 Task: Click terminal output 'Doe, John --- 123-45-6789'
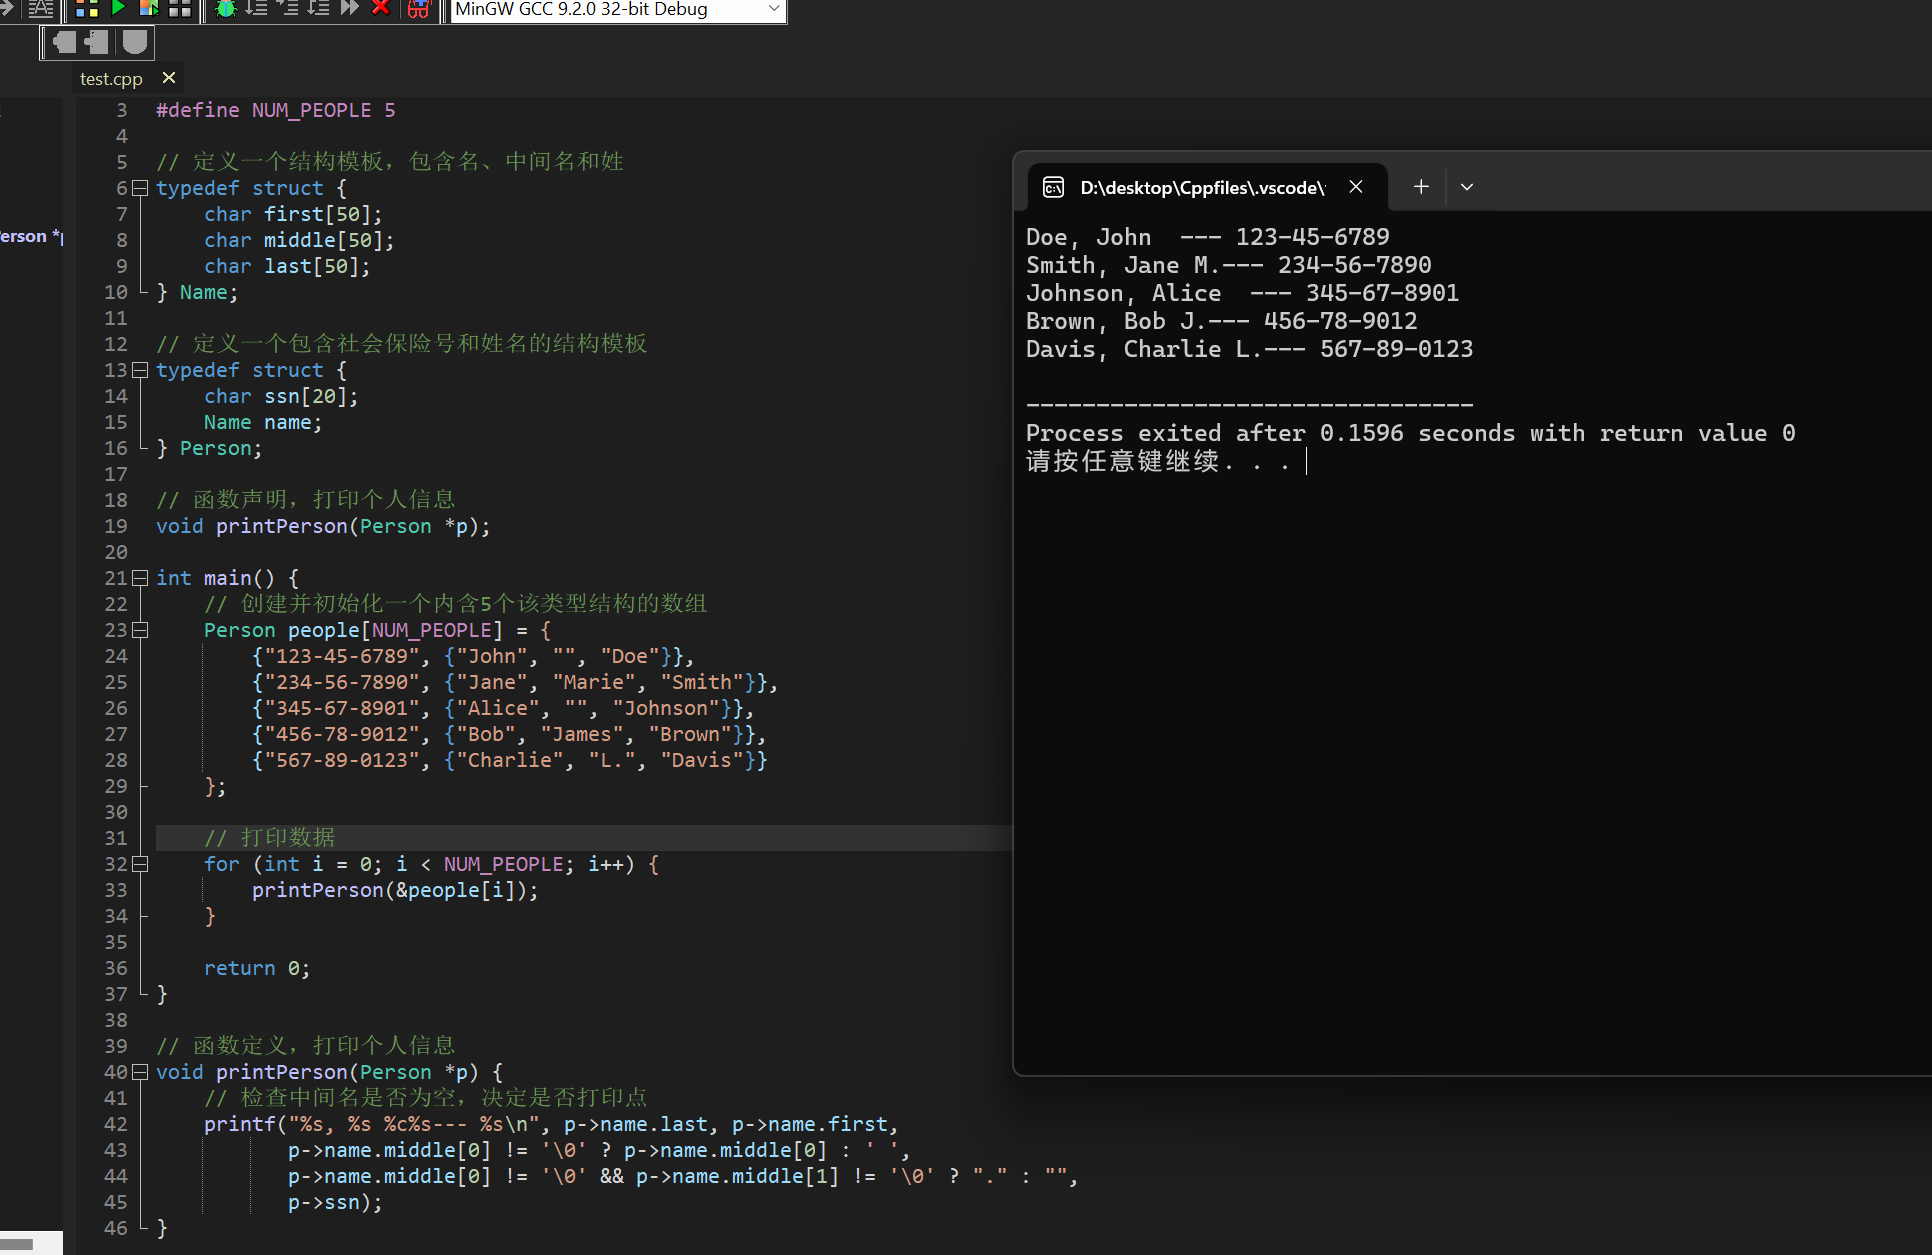click(1208, 237)
